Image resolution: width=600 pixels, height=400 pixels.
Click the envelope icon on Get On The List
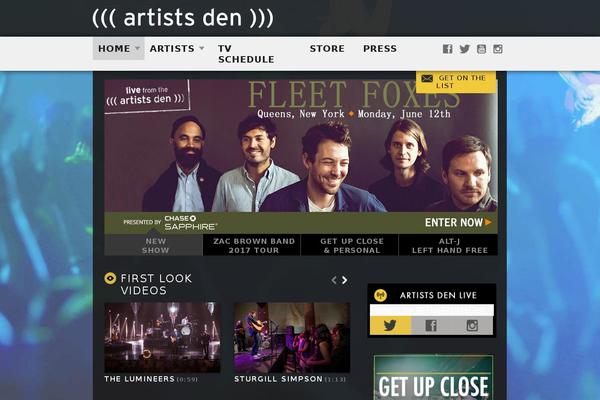(427, 79)
